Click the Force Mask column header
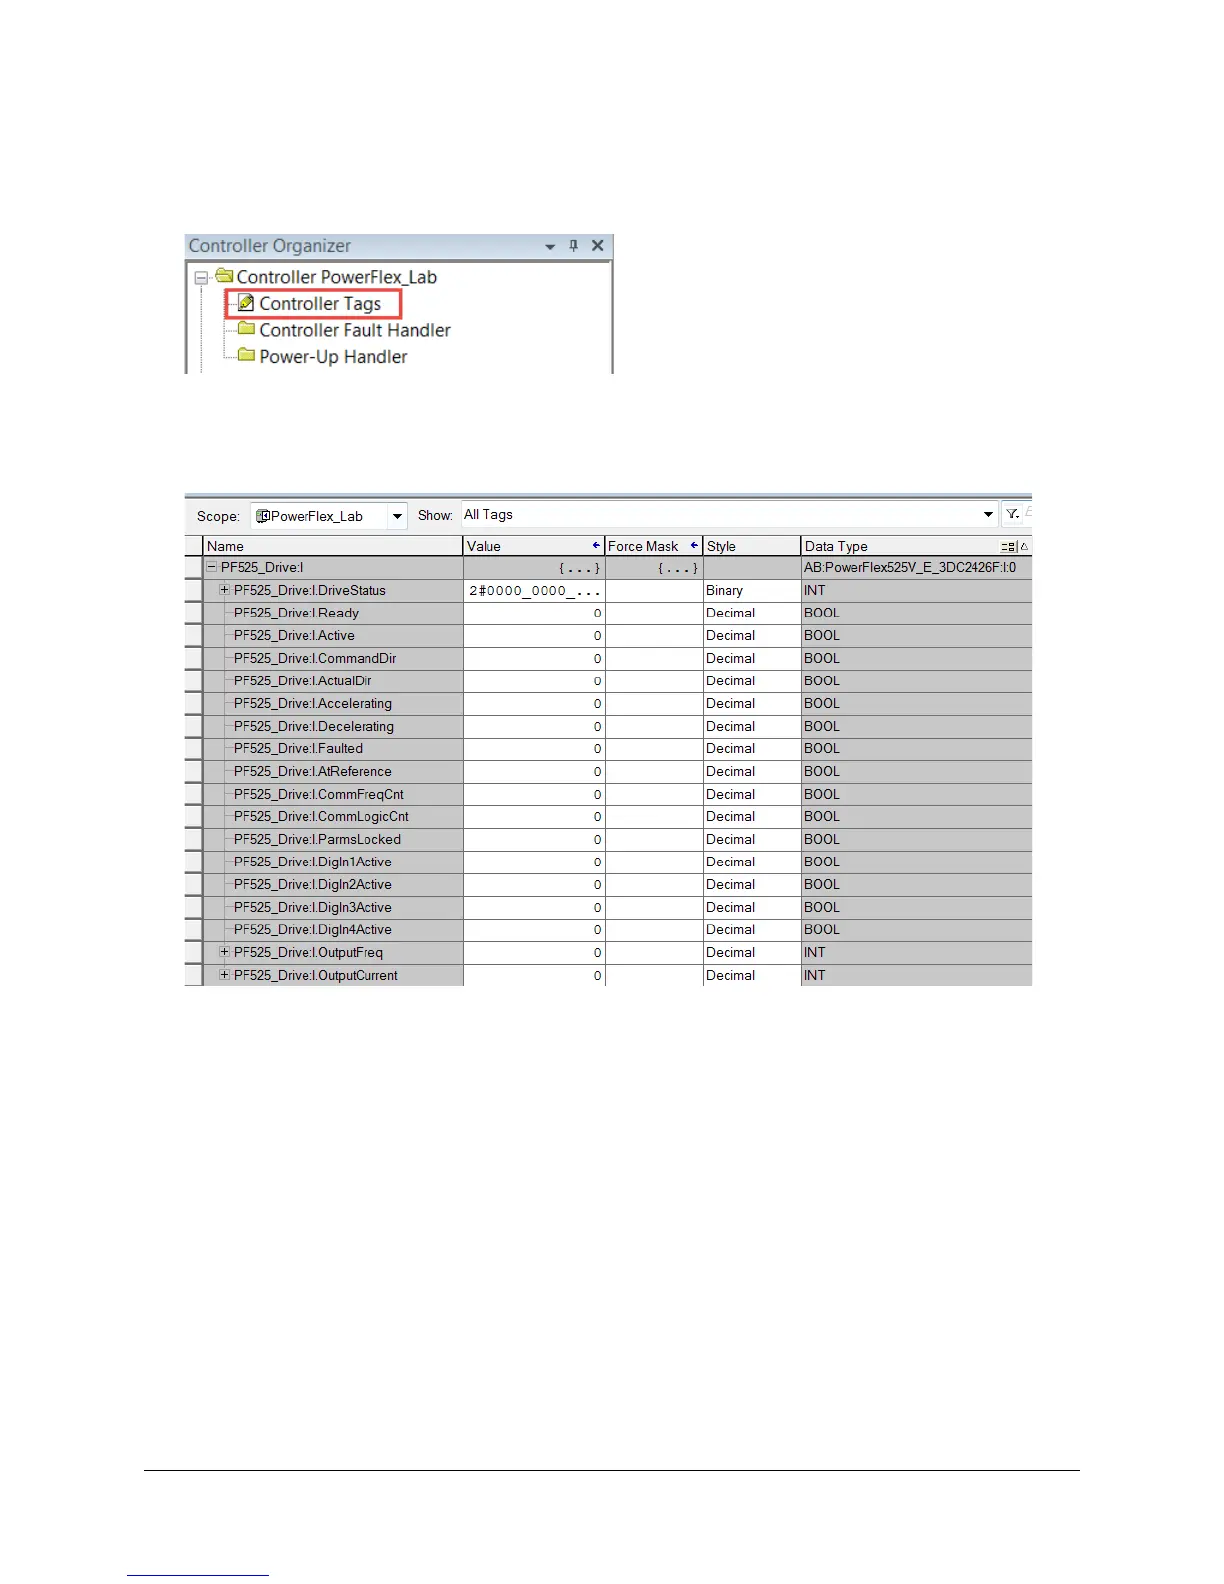The image size is (1224, 1584). [654, 546]
